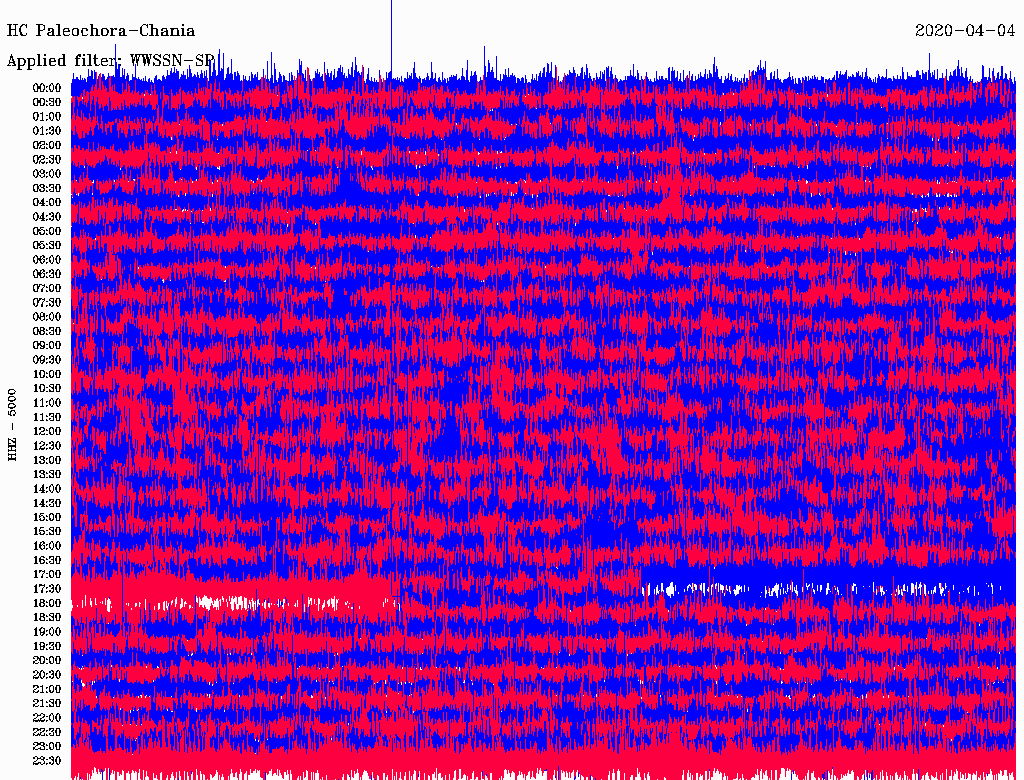Select the 22:30 time label
Image resolution: width=1024 pixels, height=780 pixels.
click(47, 732)
